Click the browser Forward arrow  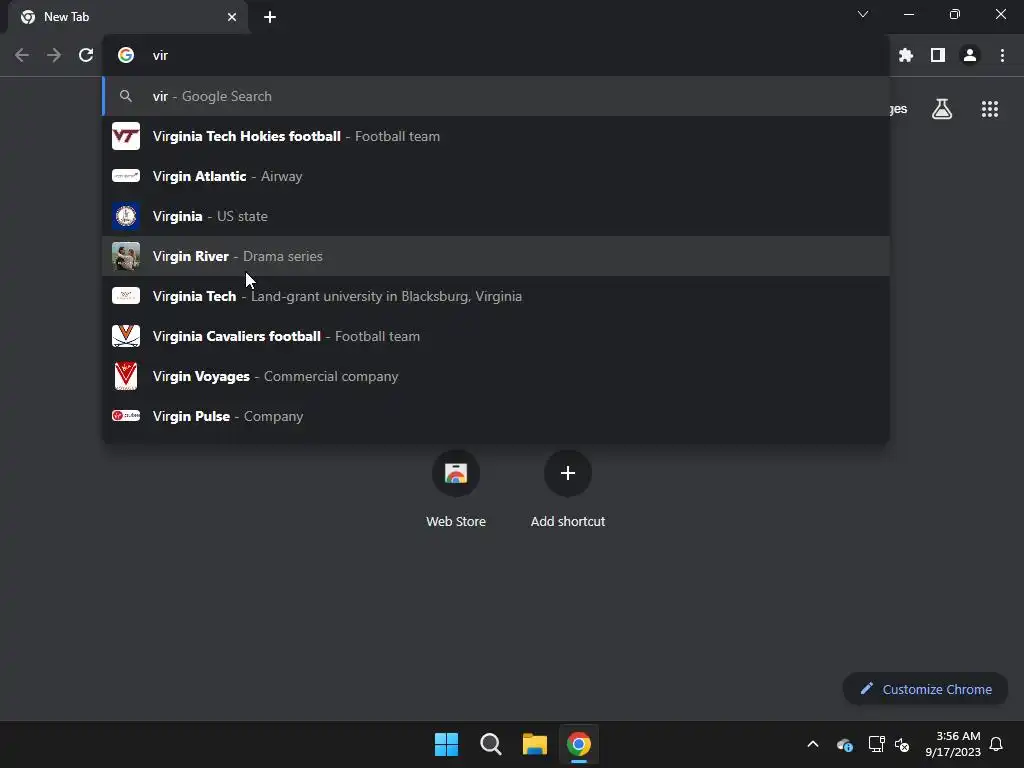pos(54,56)
